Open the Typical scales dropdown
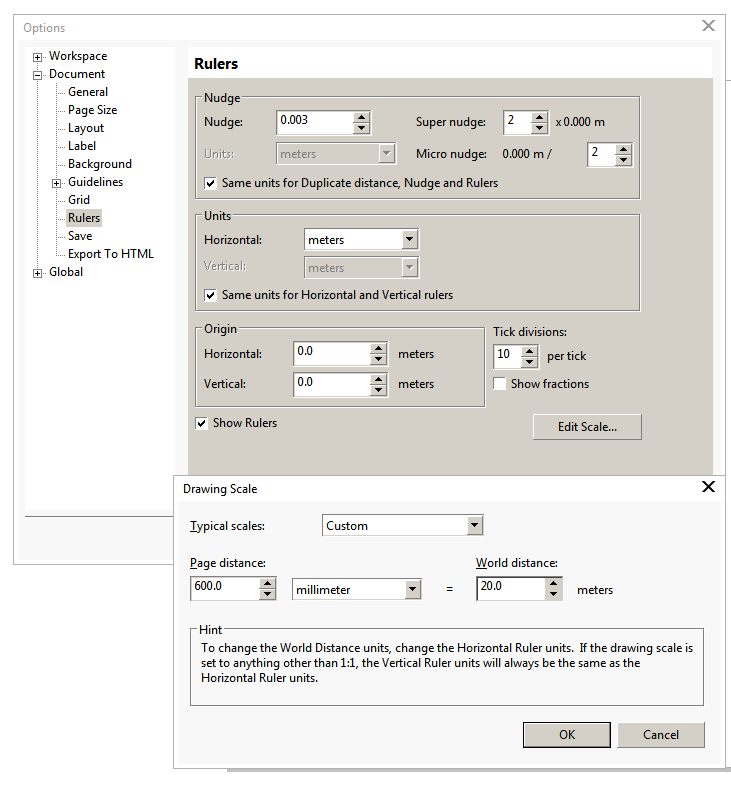The height and width of the screenshot is (788, 731). pyautogui.click(x=474, y=526)
